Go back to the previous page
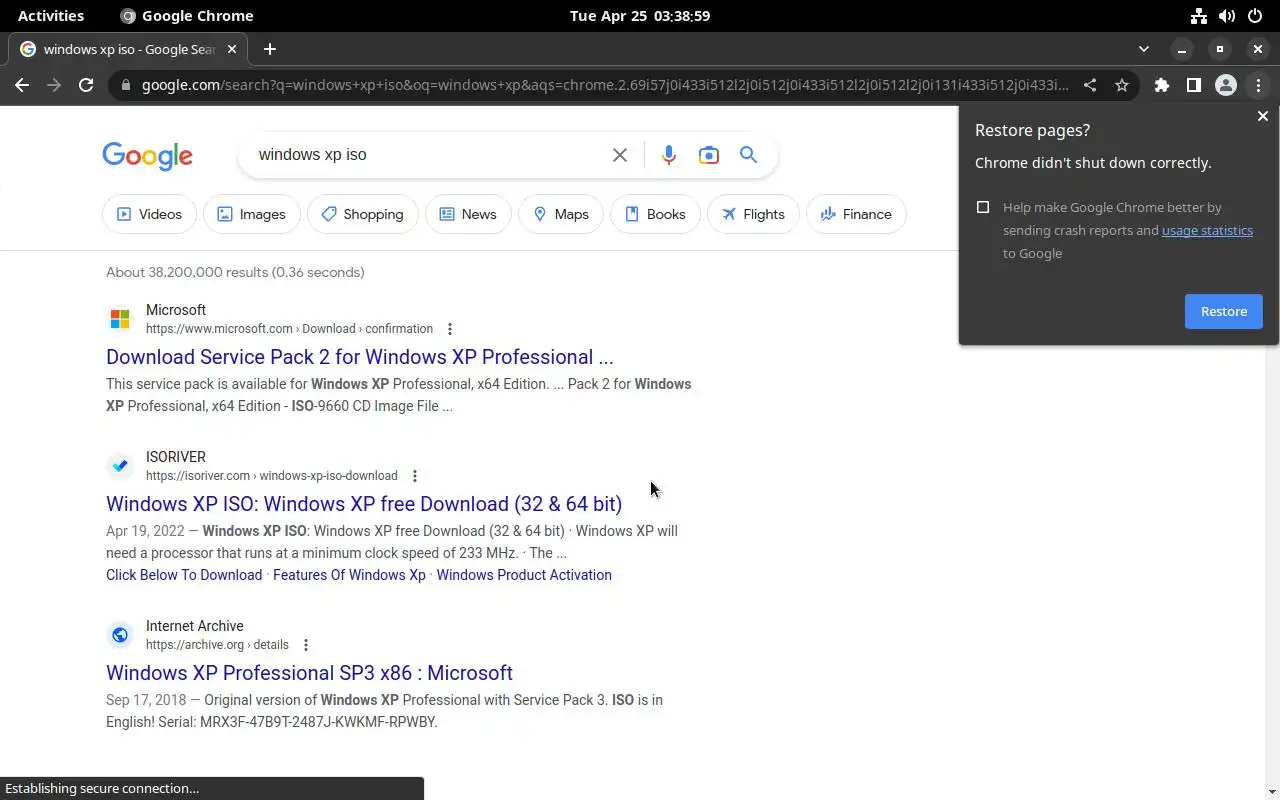Image resolution: width=1280 pixels, height=800 pixels. (x=22, y=85)
